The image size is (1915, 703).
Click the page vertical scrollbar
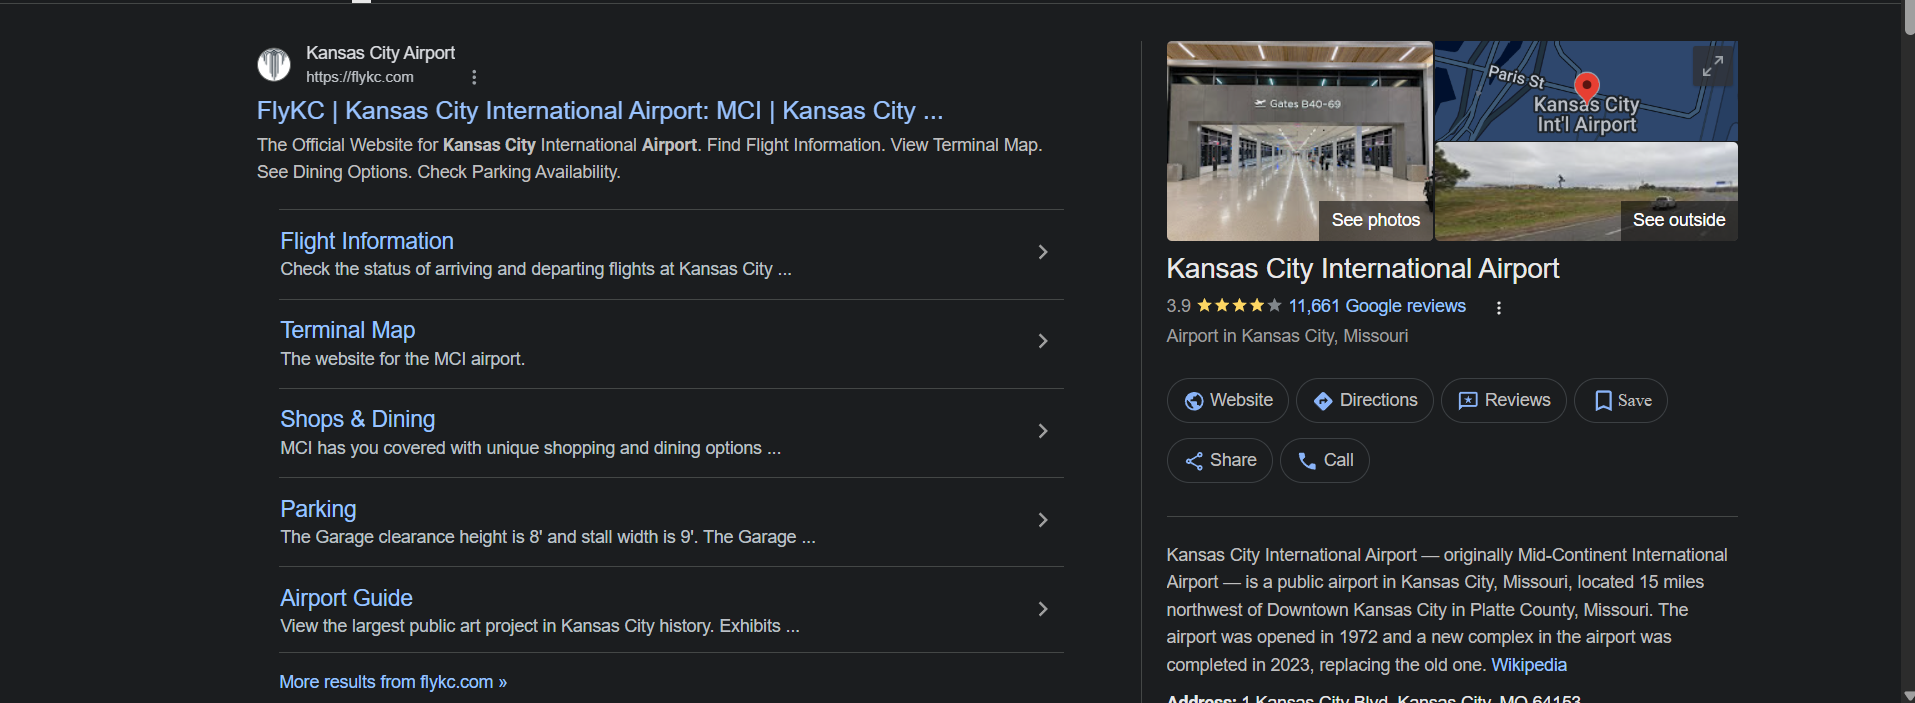point(1908,350)
